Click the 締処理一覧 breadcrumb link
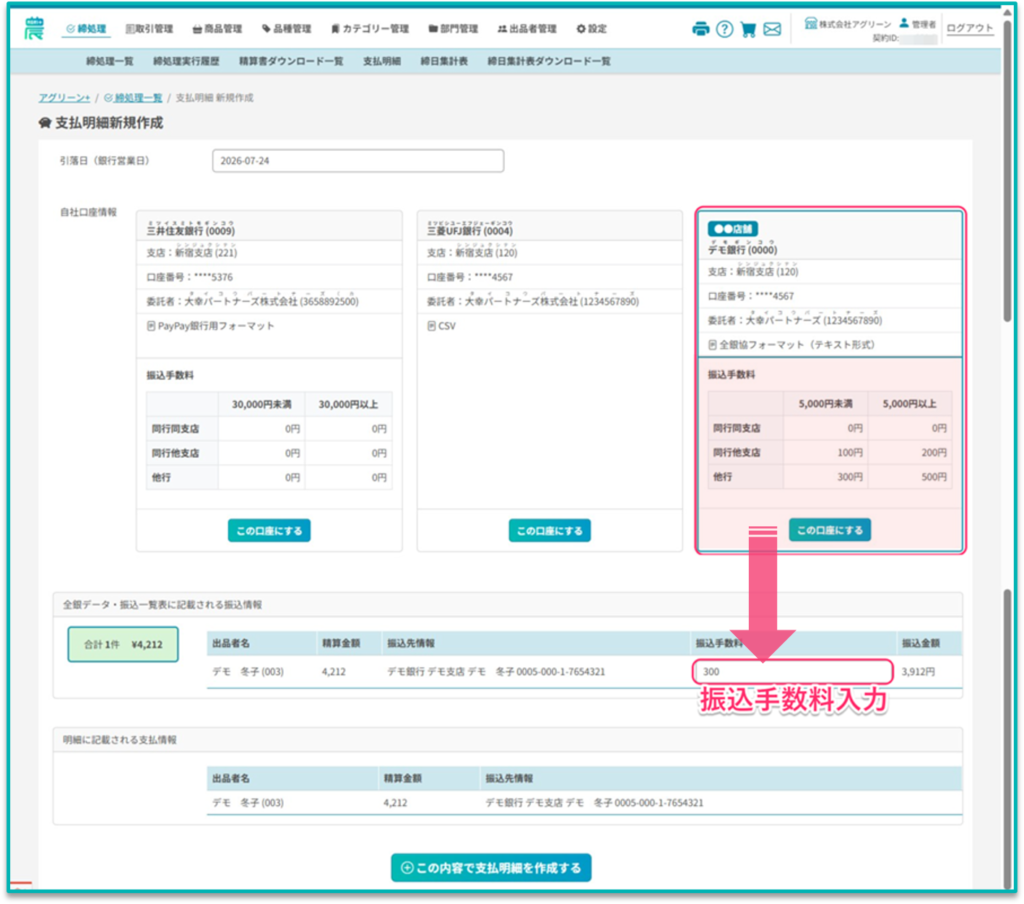 [x=133, y=97]
